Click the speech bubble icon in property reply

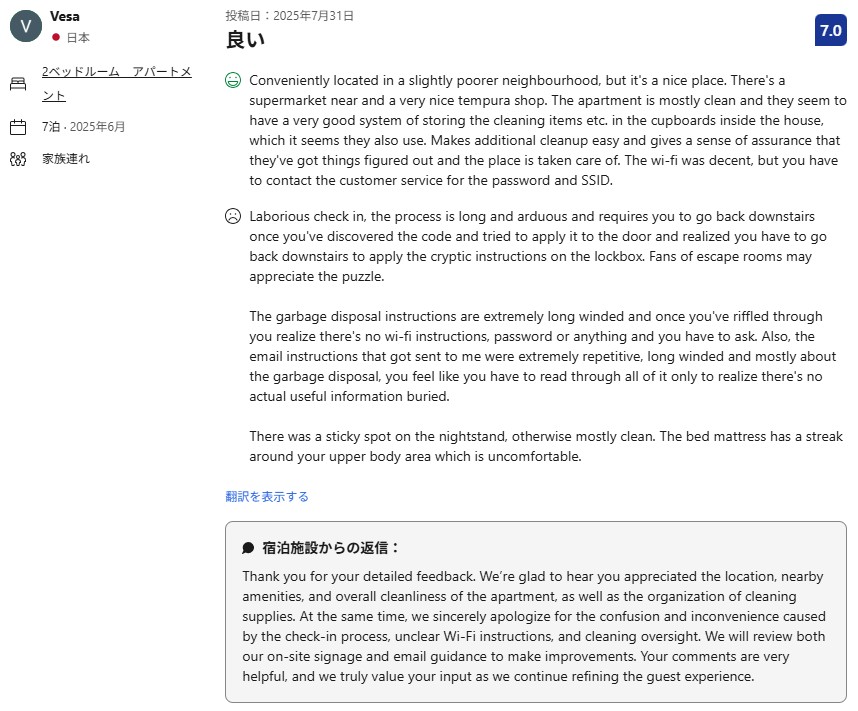point(248,548)
